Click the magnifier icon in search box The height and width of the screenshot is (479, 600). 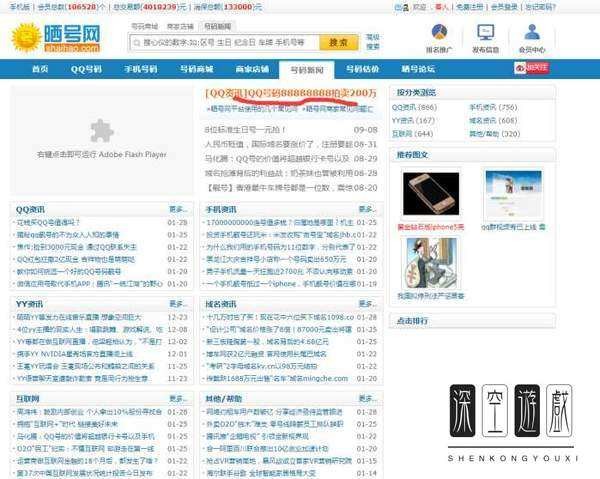[136, 43]
